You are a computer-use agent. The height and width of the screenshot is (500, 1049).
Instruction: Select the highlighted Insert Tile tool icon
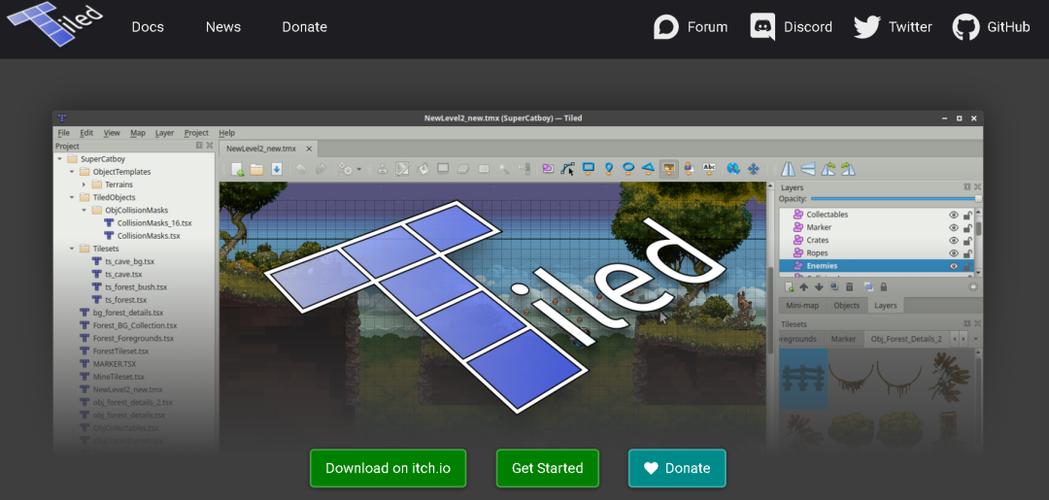pos(668,169)
